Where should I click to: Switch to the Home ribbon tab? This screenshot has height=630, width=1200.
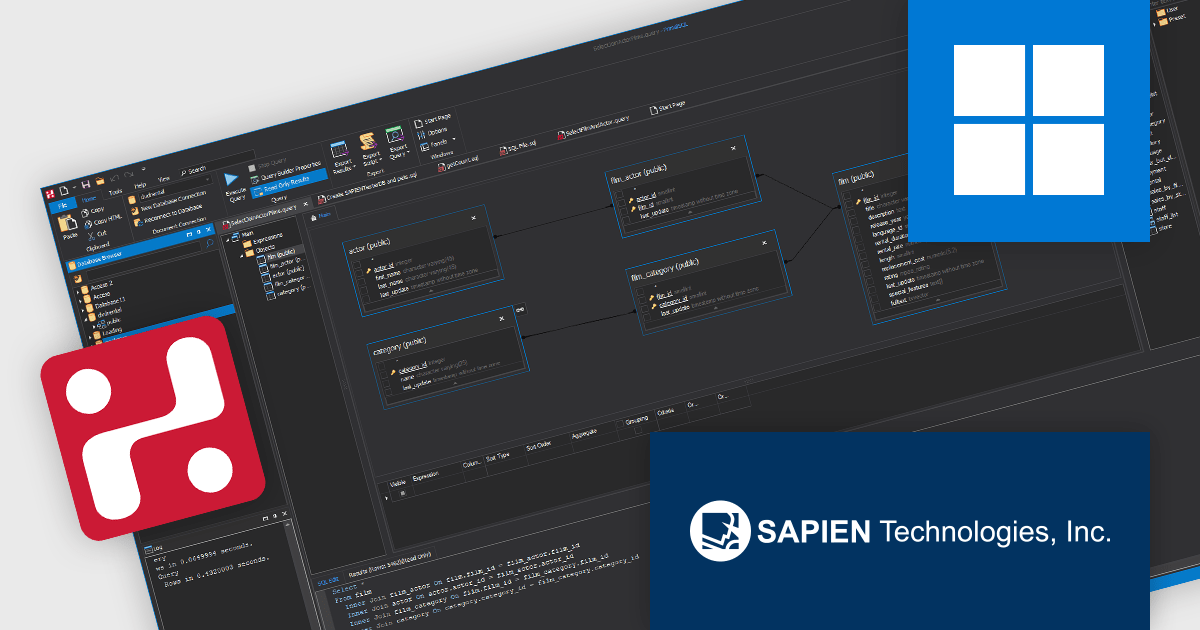pos(89,199)
